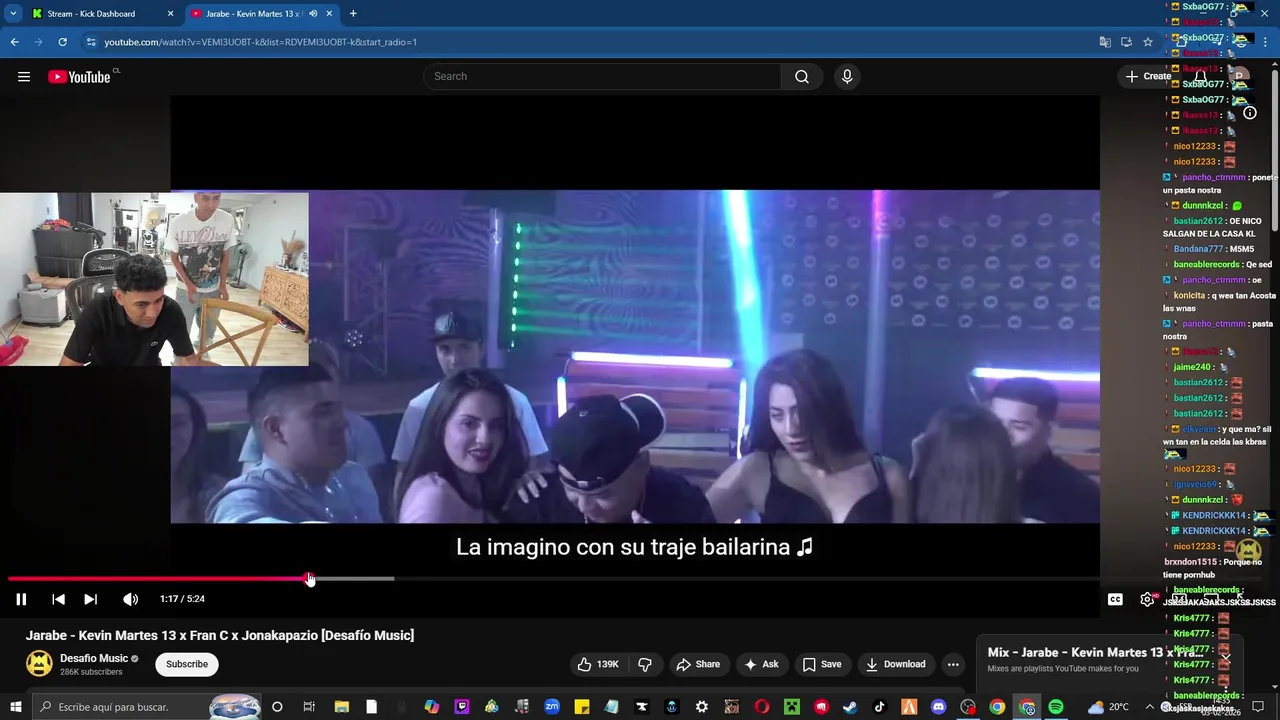Screen dimensions: 1280x720
Task: Launch Minecraft from taskbar
Action: (792, 707)
